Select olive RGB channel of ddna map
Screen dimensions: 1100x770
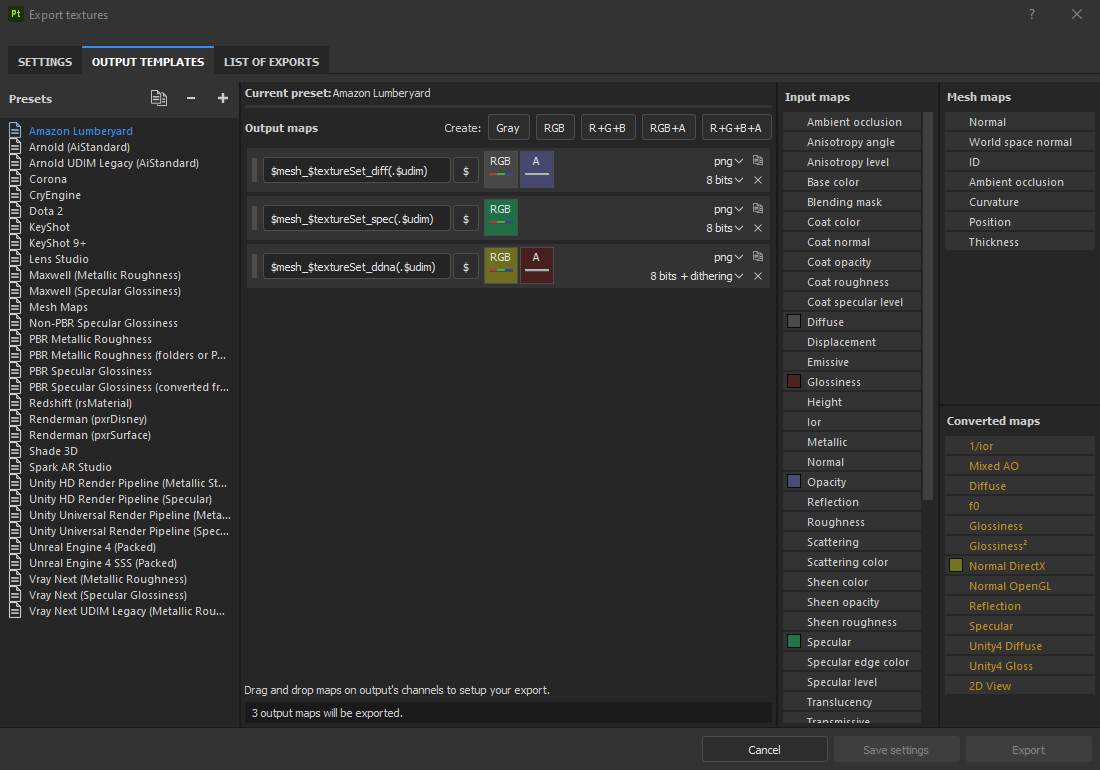click(x=501, y=265)
